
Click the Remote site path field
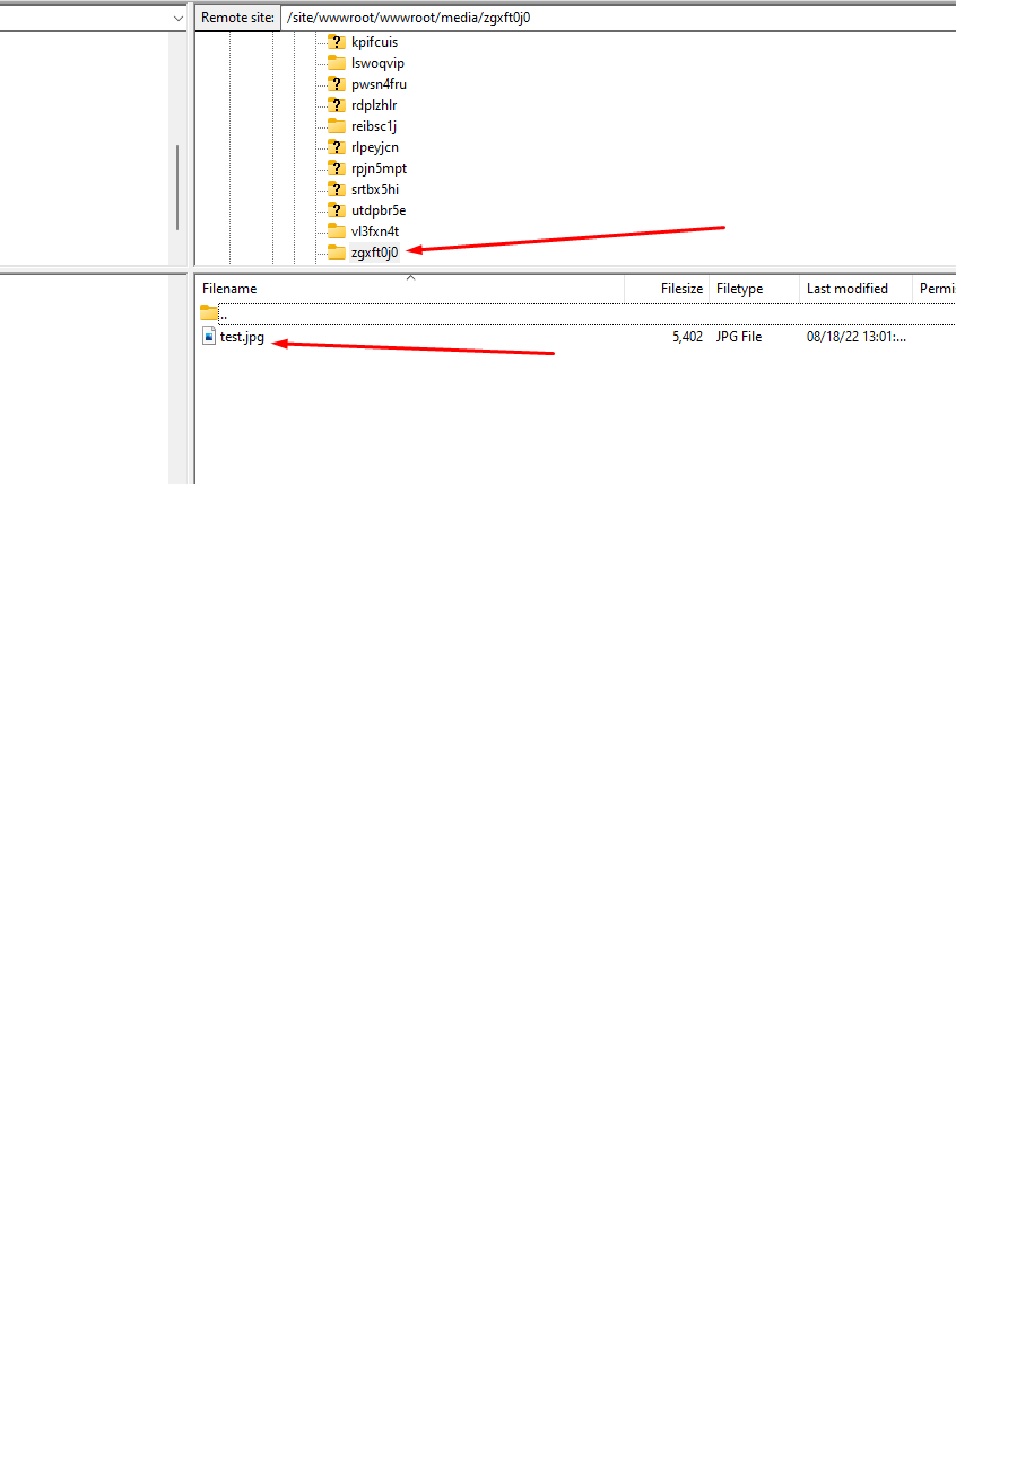coord(615,18)
